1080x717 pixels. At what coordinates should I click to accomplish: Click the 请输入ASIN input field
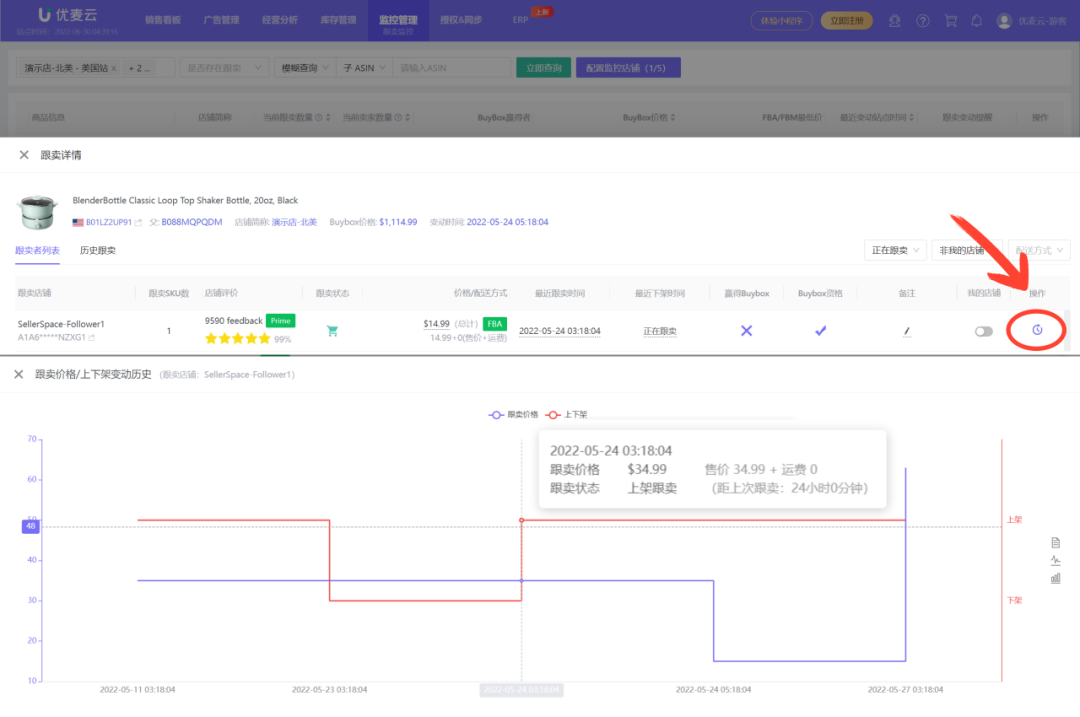point(452,67)
